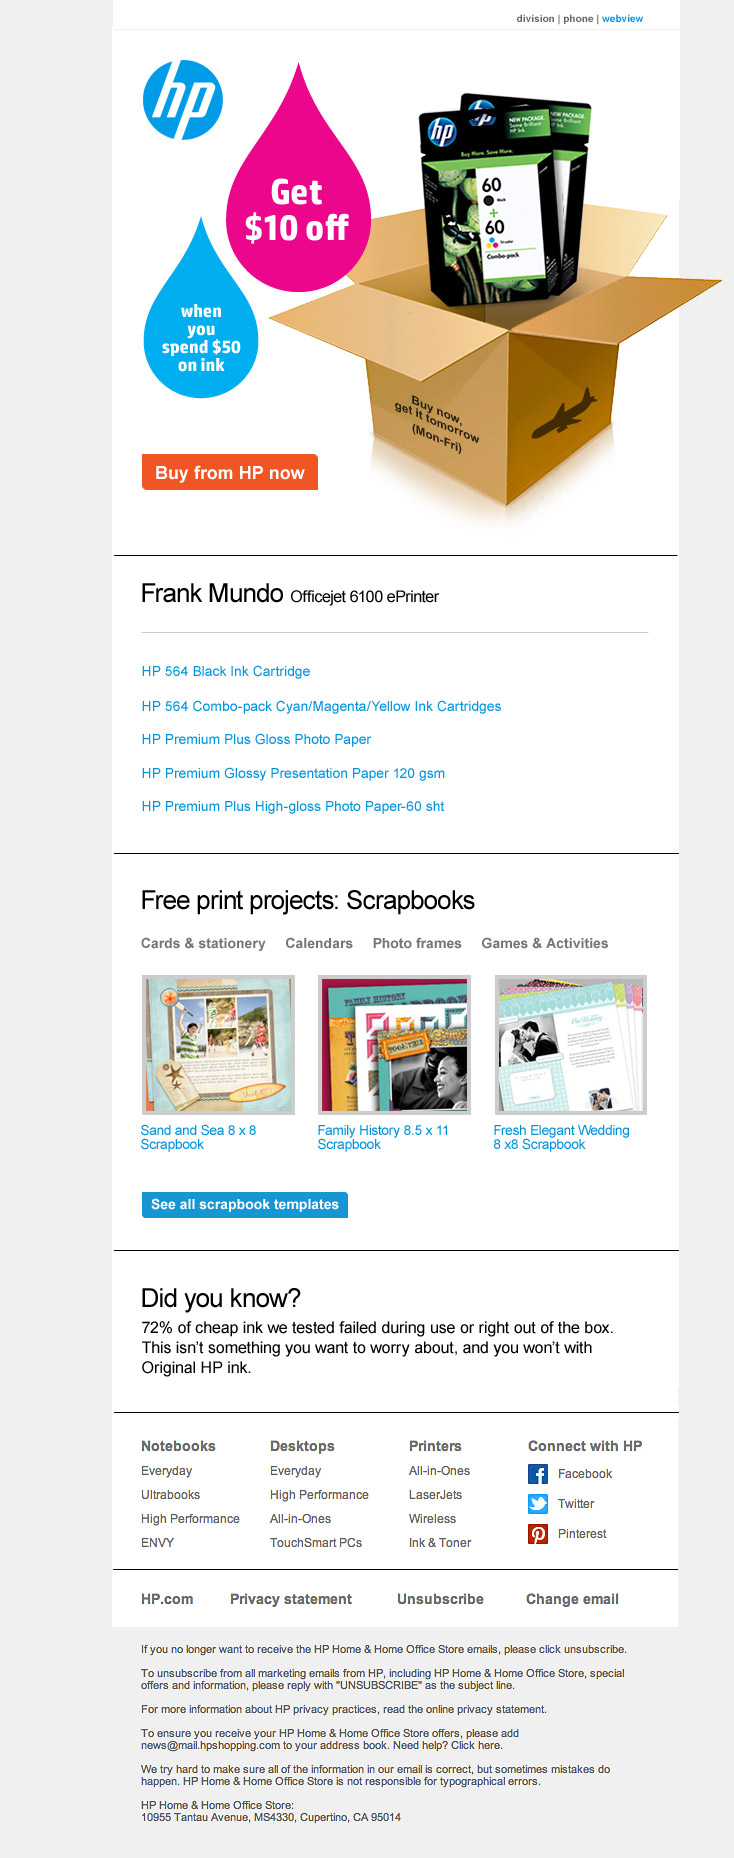Click See all scrapbook templates button
The height and width of the screenshot is (1858, 734).
click(245, 1205)
